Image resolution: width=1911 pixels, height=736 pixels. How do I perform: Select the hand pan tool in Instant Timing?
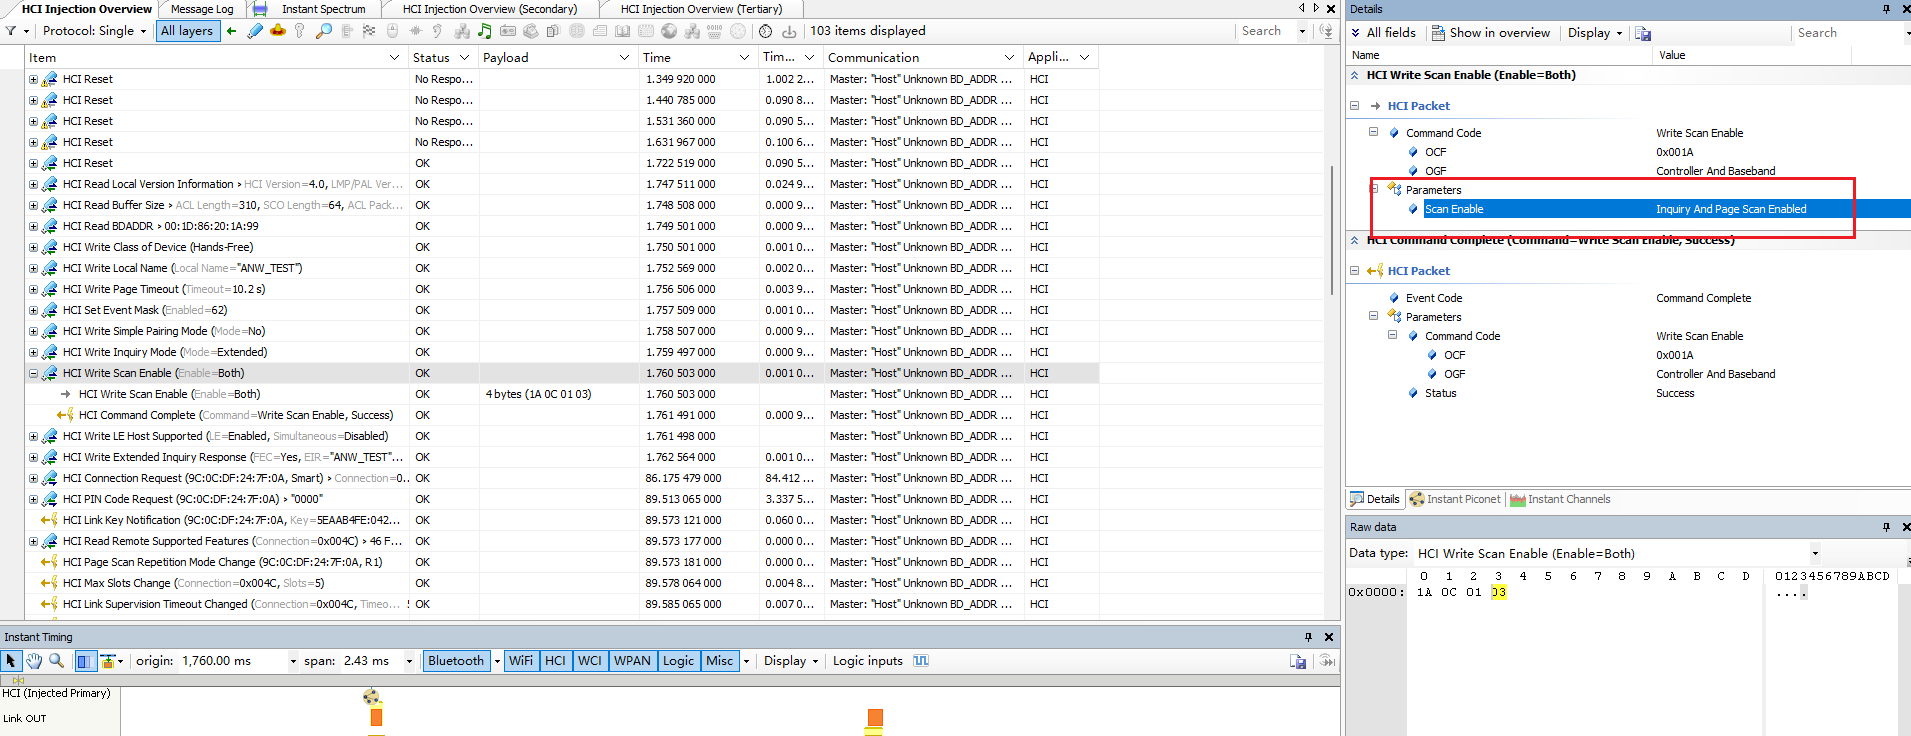click(34, 661)
